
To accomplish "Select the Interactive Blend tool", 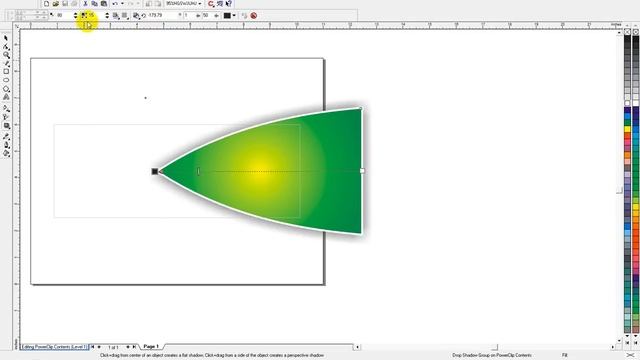I will pyautogui.click(x=6, y=109).
